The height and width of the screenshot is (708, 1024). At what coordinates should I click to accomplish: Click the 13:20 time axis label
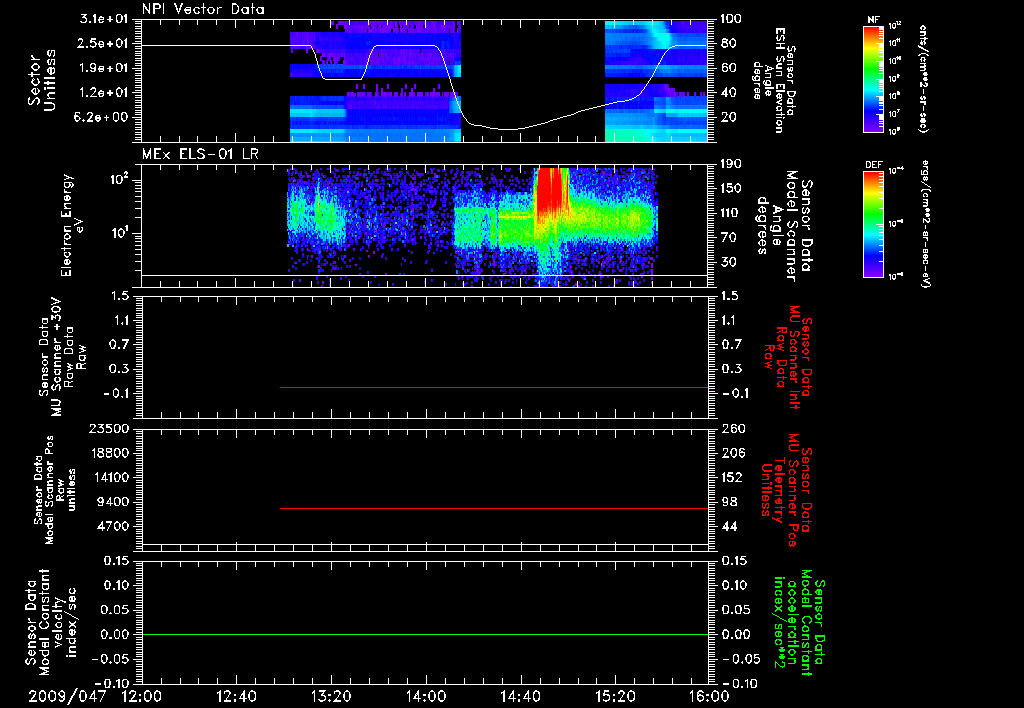coord(331,696)
